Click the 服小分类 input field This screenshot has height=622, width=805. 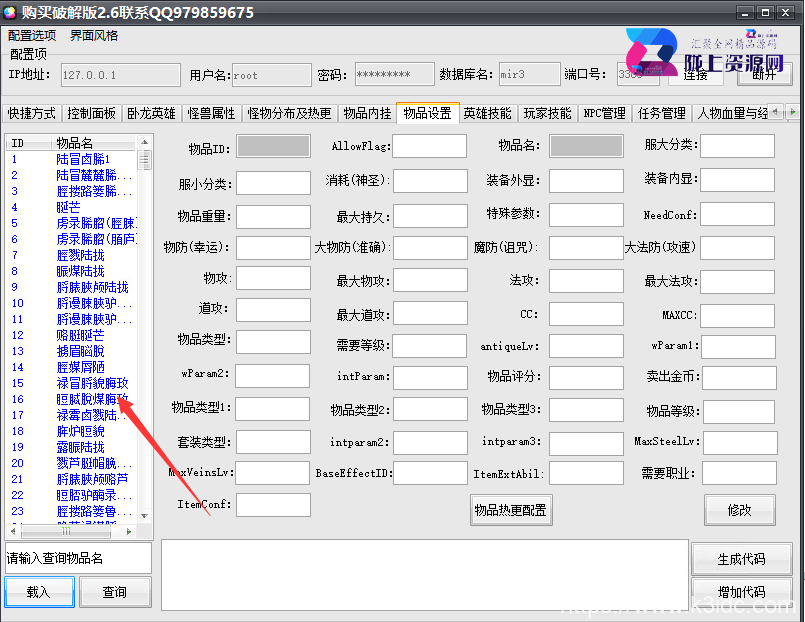273,183
